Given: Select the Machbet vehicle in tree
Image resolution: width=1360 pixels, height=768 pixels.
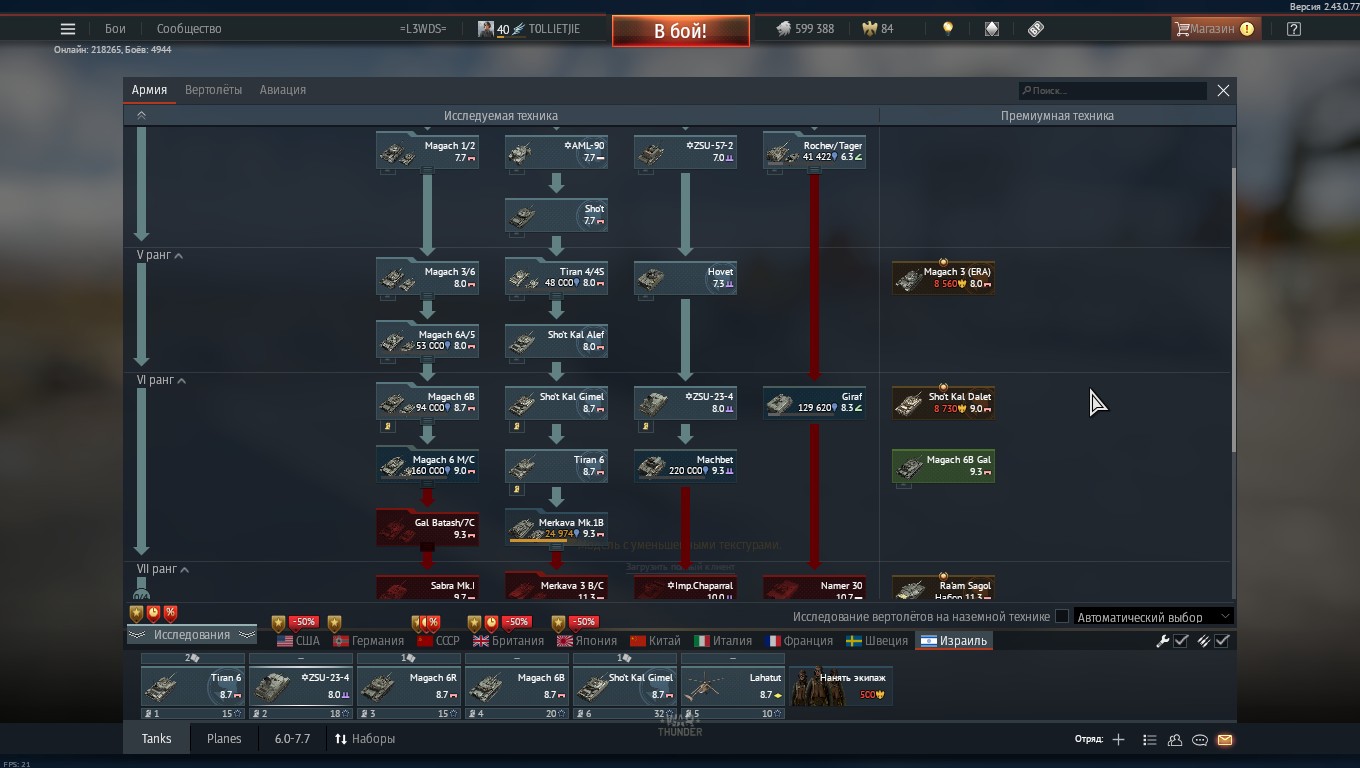Looking at the screenshot, I should click(685, 466).
